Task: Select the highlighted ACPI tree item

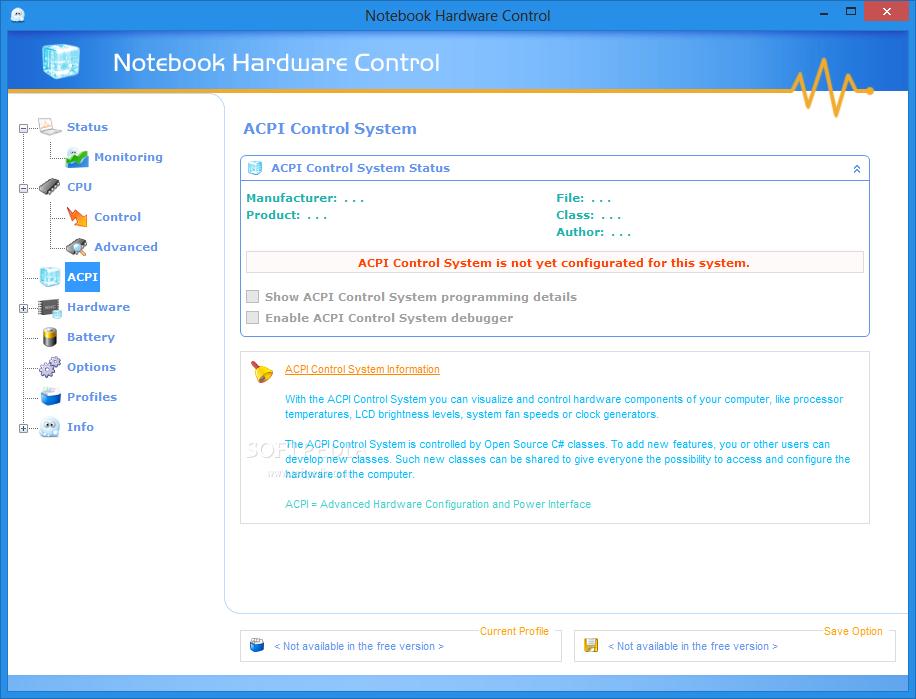Action: coord(82,277)
